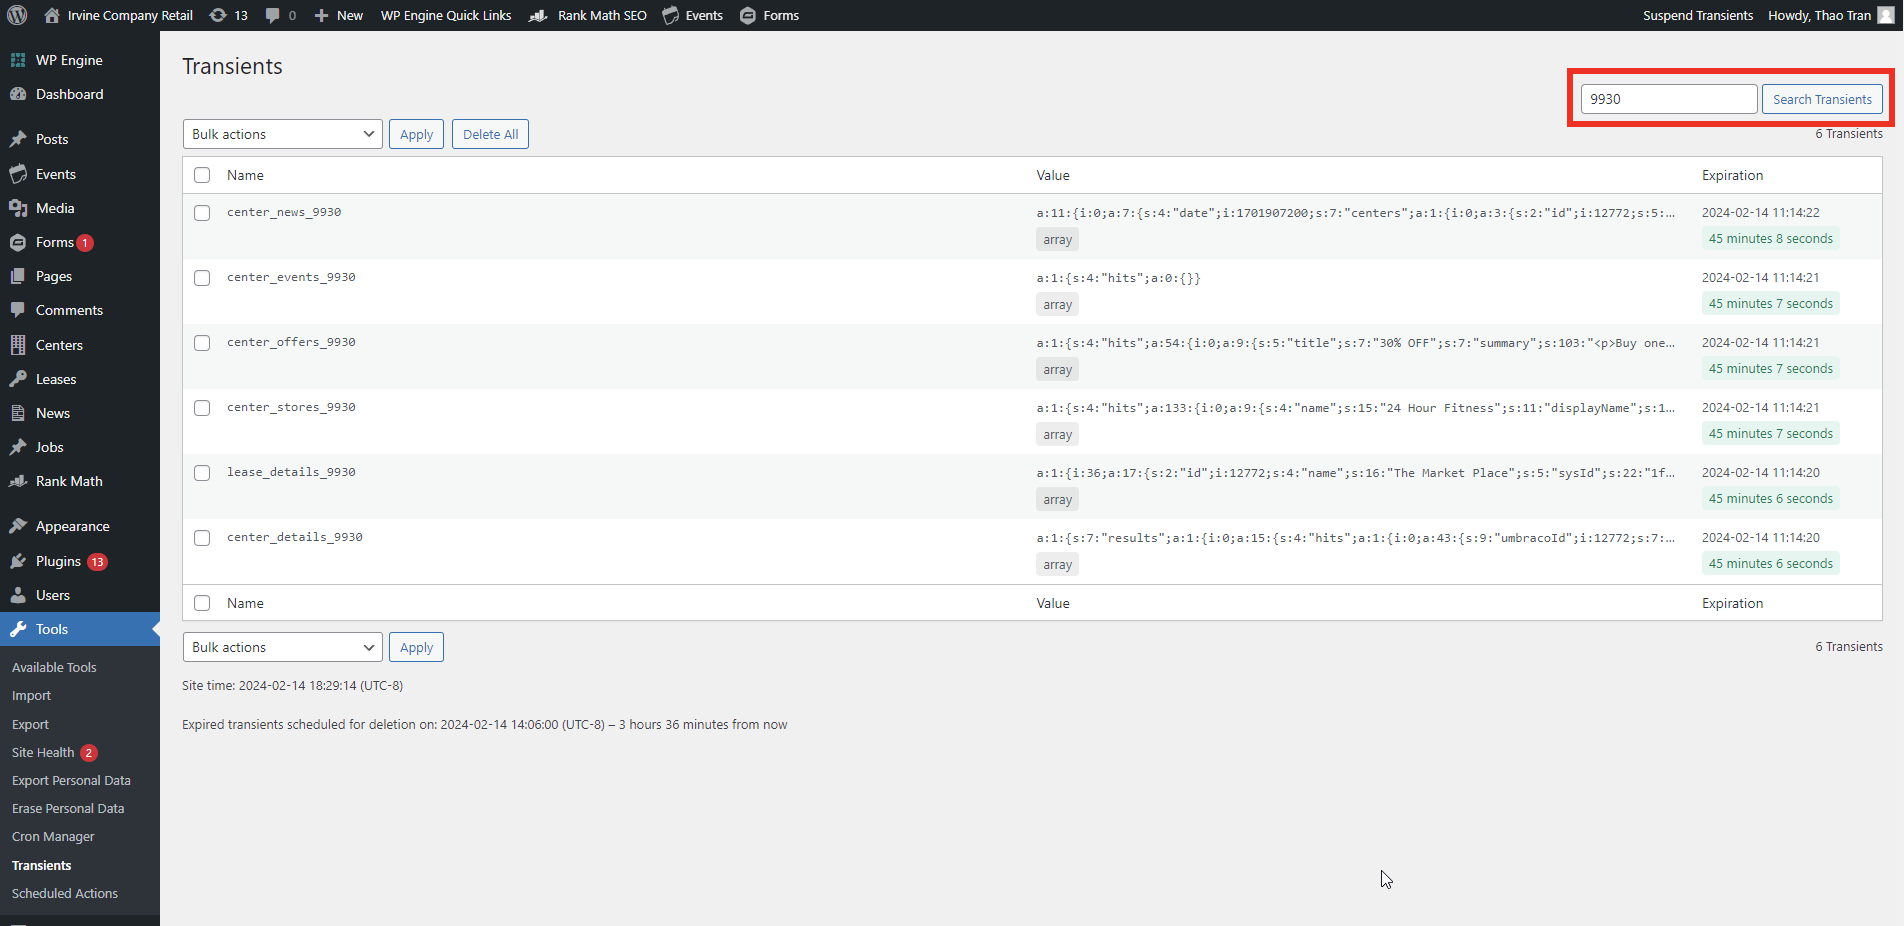Click the Rank Math SEO admin bar icon
Viewport: 1904px width, 926px height.
539,15
